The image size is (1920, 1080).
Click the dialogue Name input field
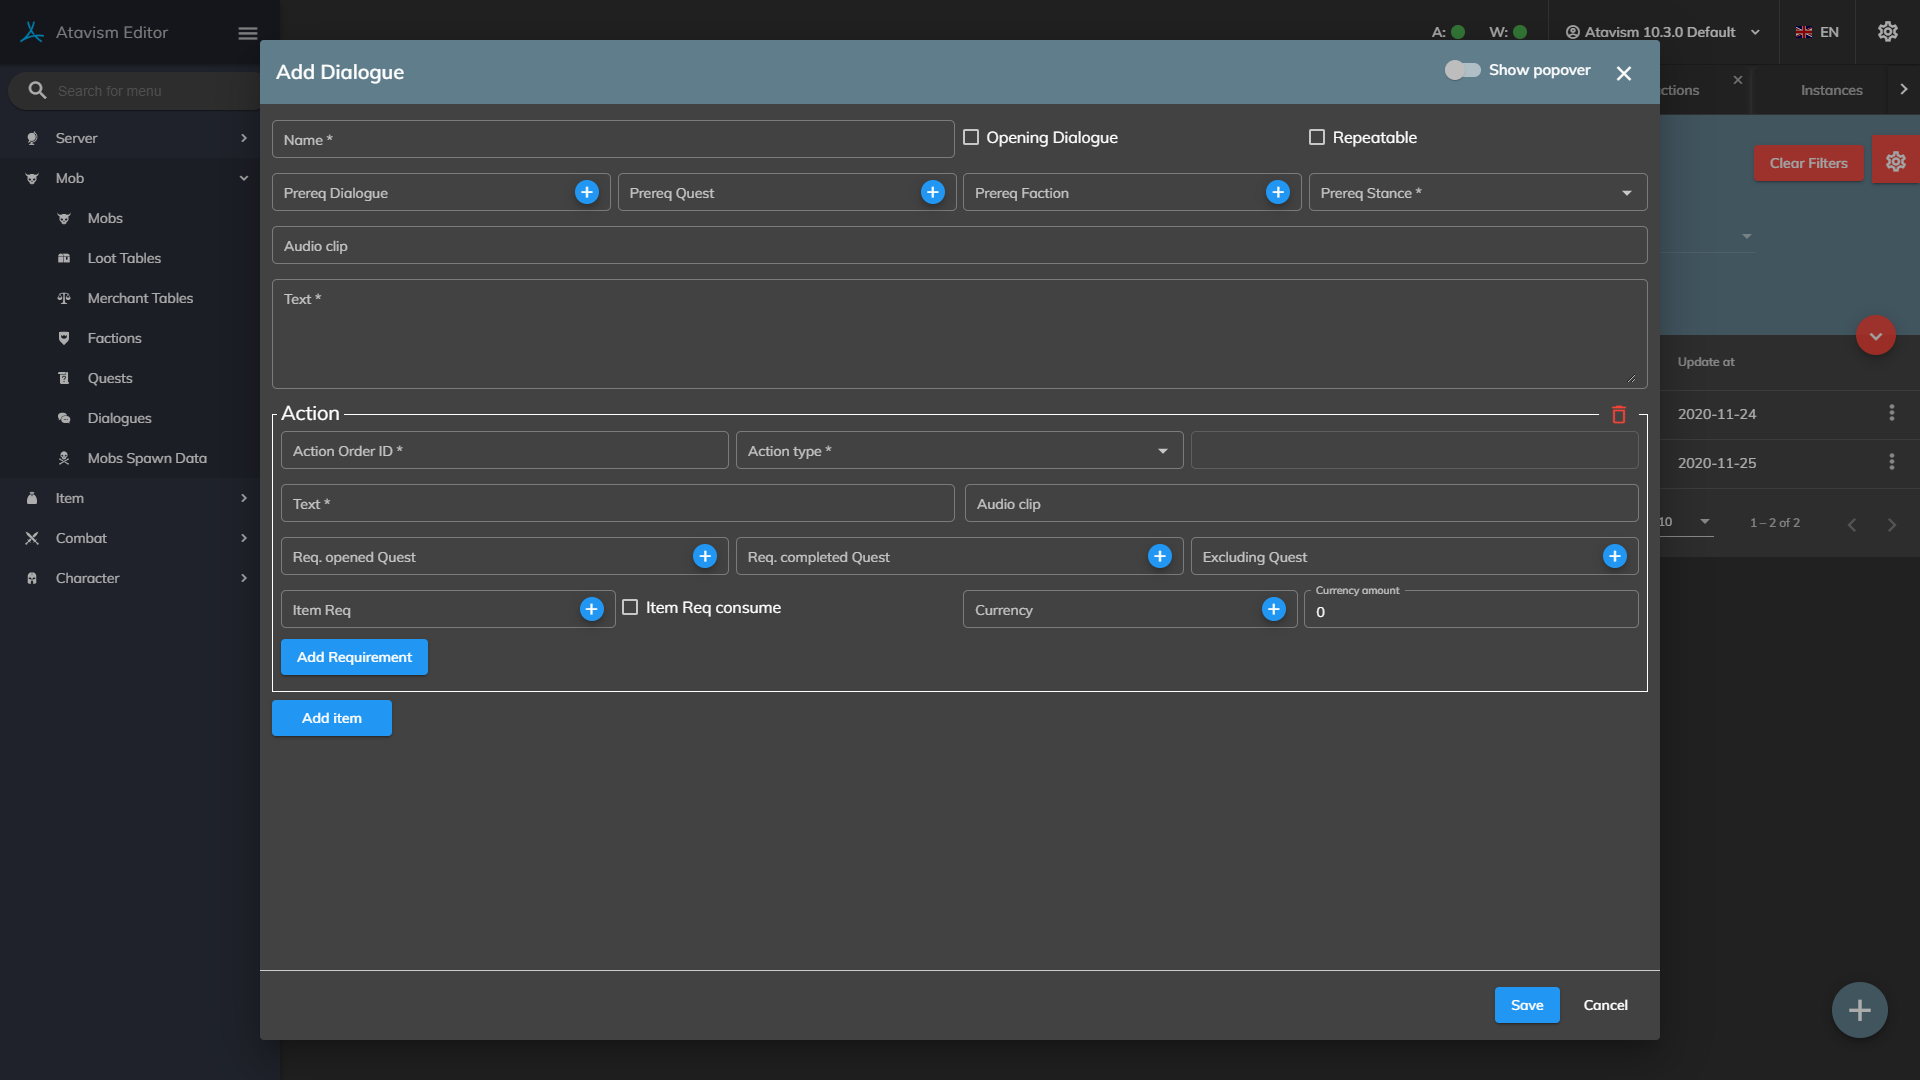[612, 139]
